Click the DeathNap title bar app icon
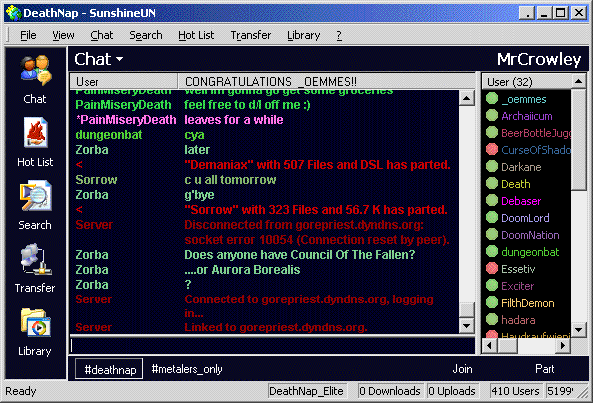Viewport: 593px width, 403px height. (x=14, y=13)
